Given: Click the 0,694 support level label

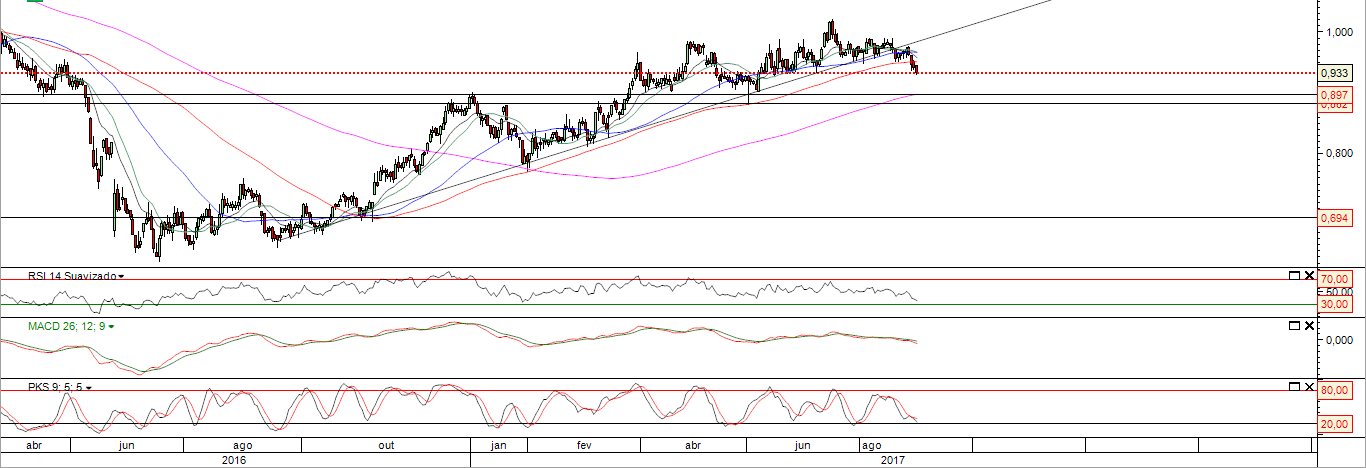Looking at the screenshot, I should click(1334, 218).
